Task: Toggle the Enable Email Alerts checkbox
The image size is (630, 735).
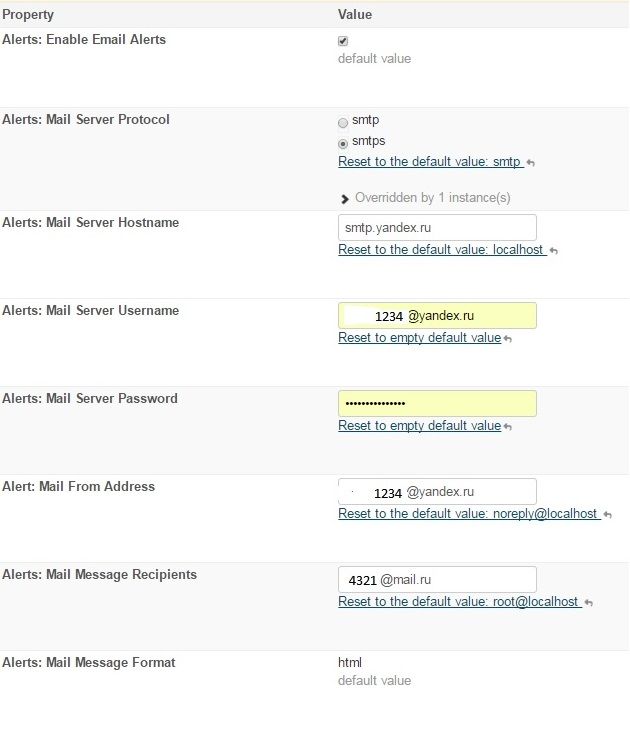Action: point(343,41)
